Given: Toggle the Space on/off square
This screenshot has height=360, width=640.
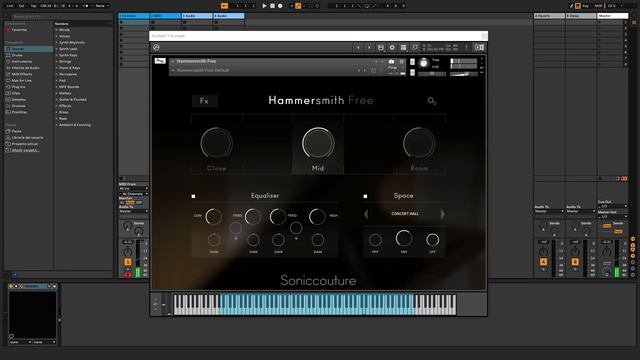Looking at the screenshot, I should [x=365, y=196].
